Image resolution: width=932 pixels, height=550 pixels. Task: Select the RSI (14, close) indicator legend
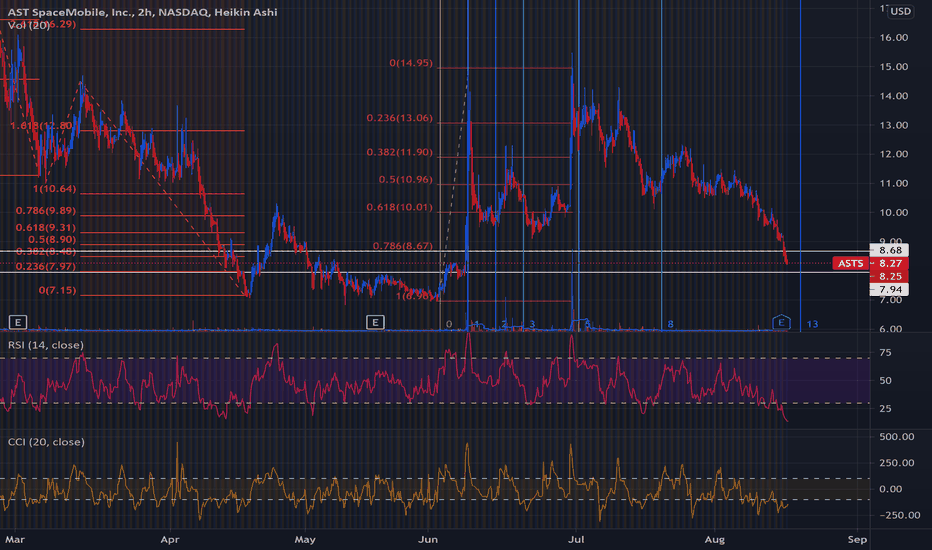[x=46, y=345]
